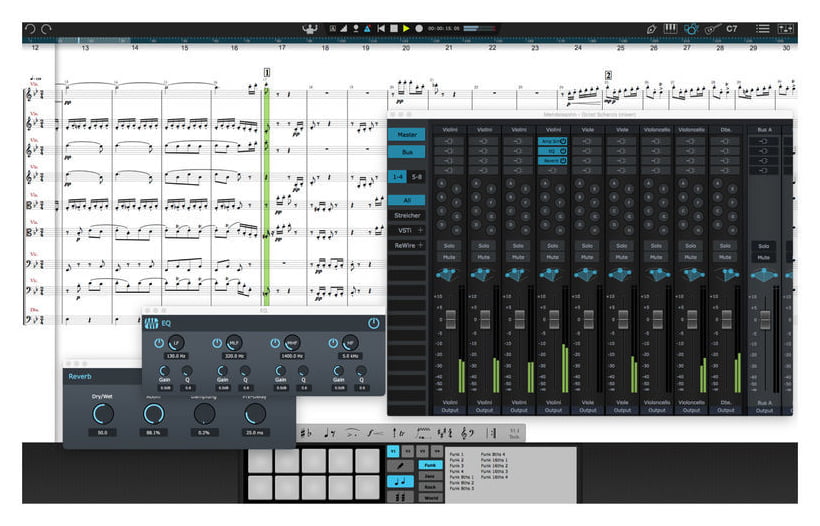The width and height of the screenshot is (820, 526).
Task: Open the key and time signature palette
Action: 445,433
